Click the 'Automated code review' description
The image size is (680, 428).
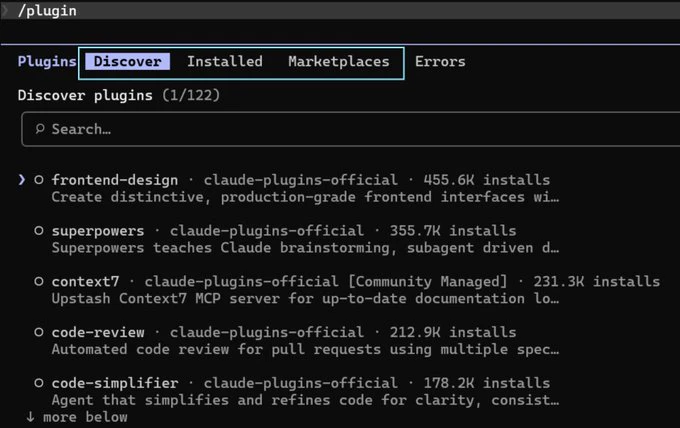pos(305,350)
